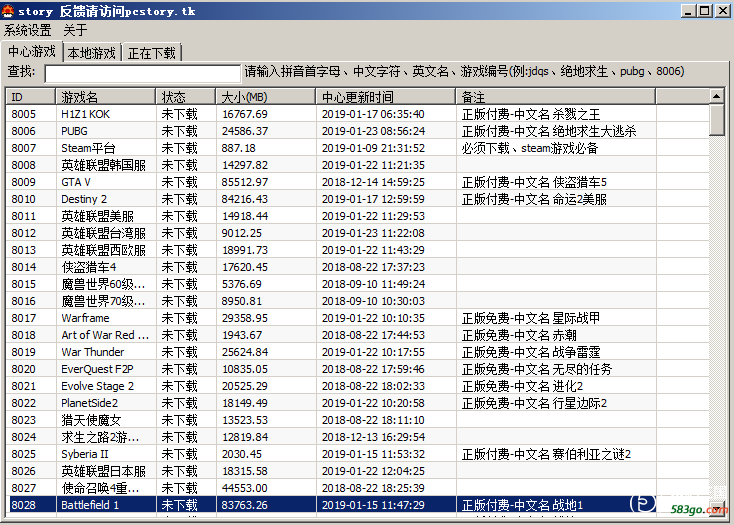
Task: Select the GTA V row
Action: (x=358, y=182)
